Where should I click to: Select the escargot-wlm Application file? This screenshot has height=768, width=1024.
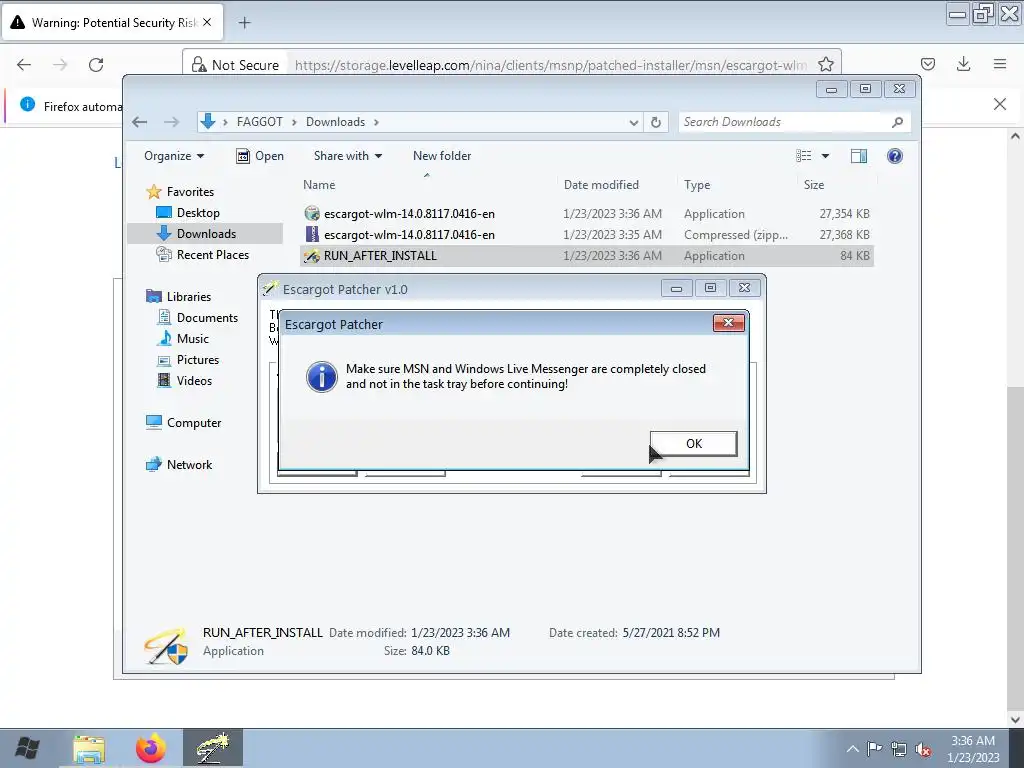point(586,214)
